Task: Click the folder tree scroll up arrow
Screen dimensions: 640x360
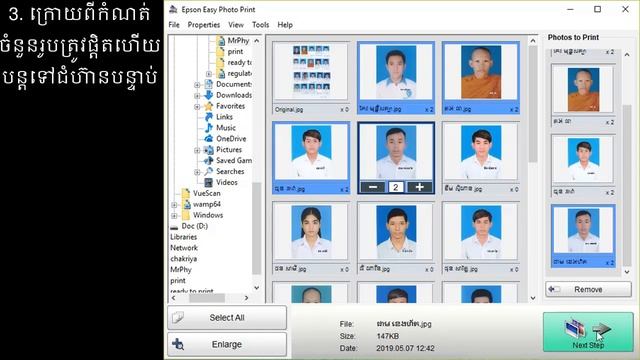Action: point(256,41)
